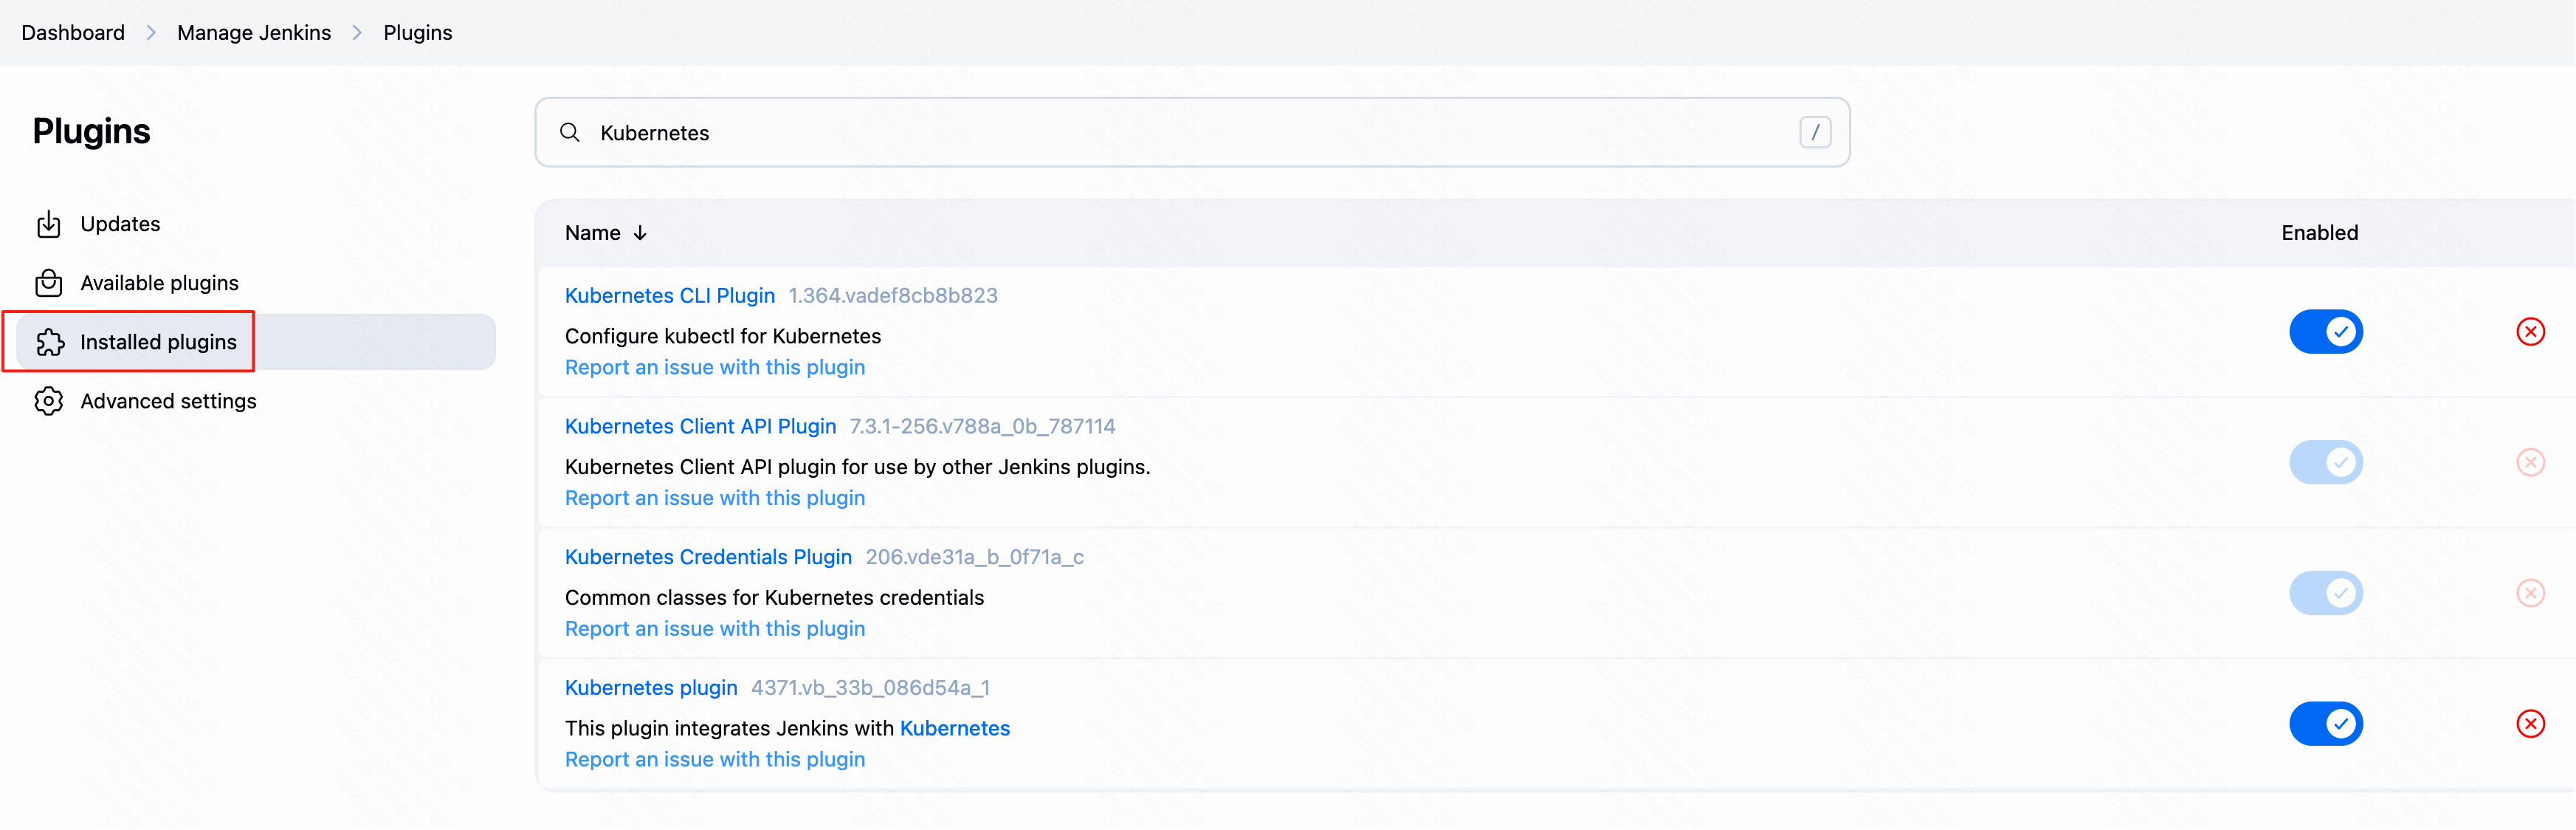Uninstall Kubernetes CLI Plugin via red X

coord(2530,332)
